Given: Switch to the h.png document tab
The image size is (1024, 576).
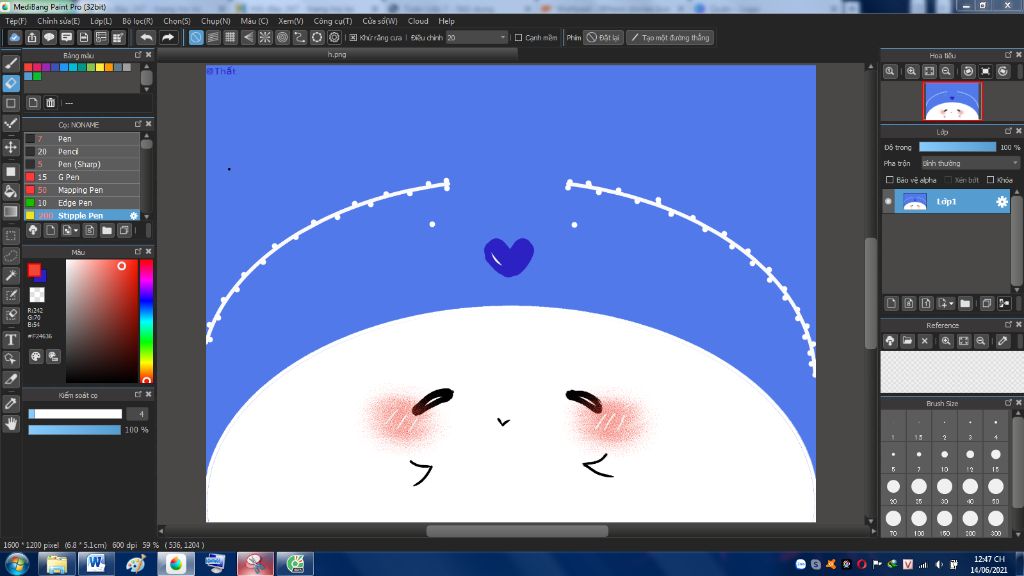Looking at the screenshot, I should click(x=337, y=55).
